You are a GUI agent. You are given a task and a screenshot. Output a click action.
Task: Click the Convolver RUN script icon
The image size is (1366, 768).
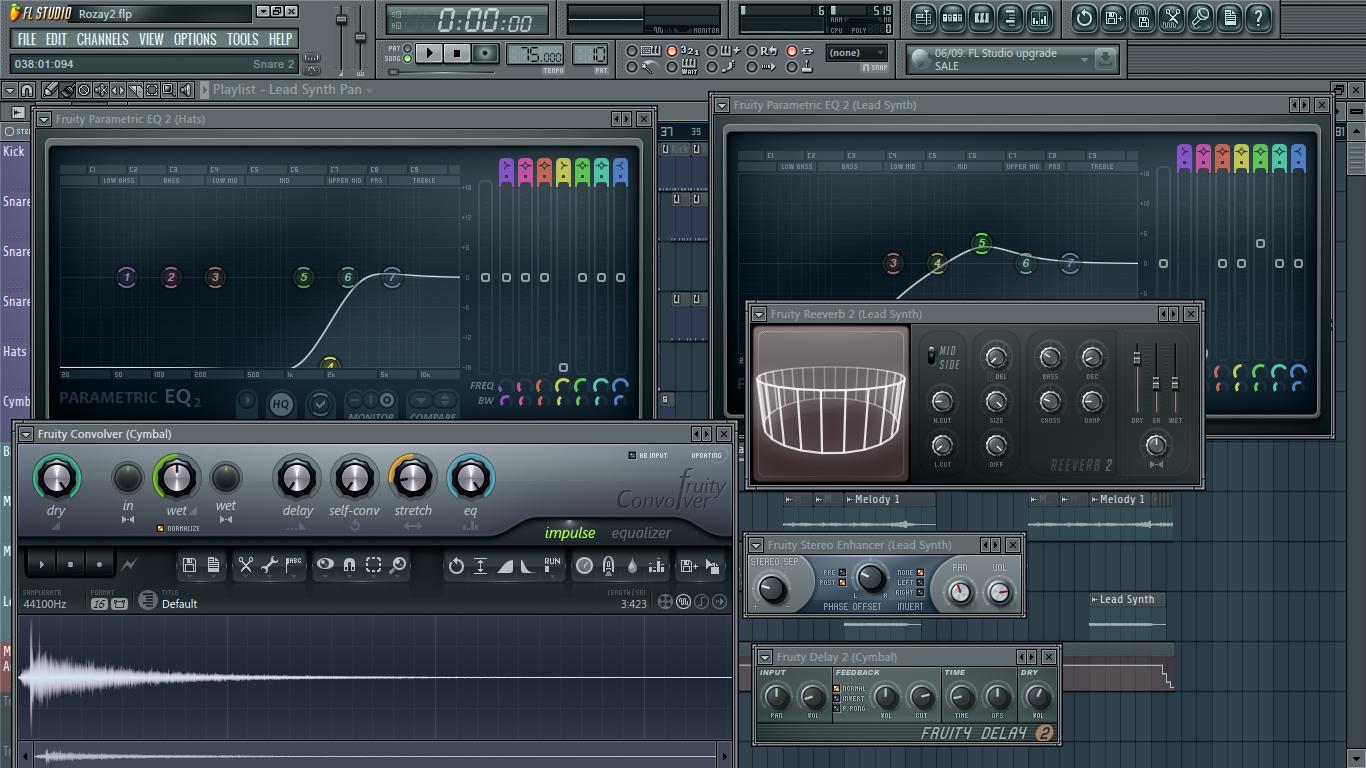pos(552,564)
